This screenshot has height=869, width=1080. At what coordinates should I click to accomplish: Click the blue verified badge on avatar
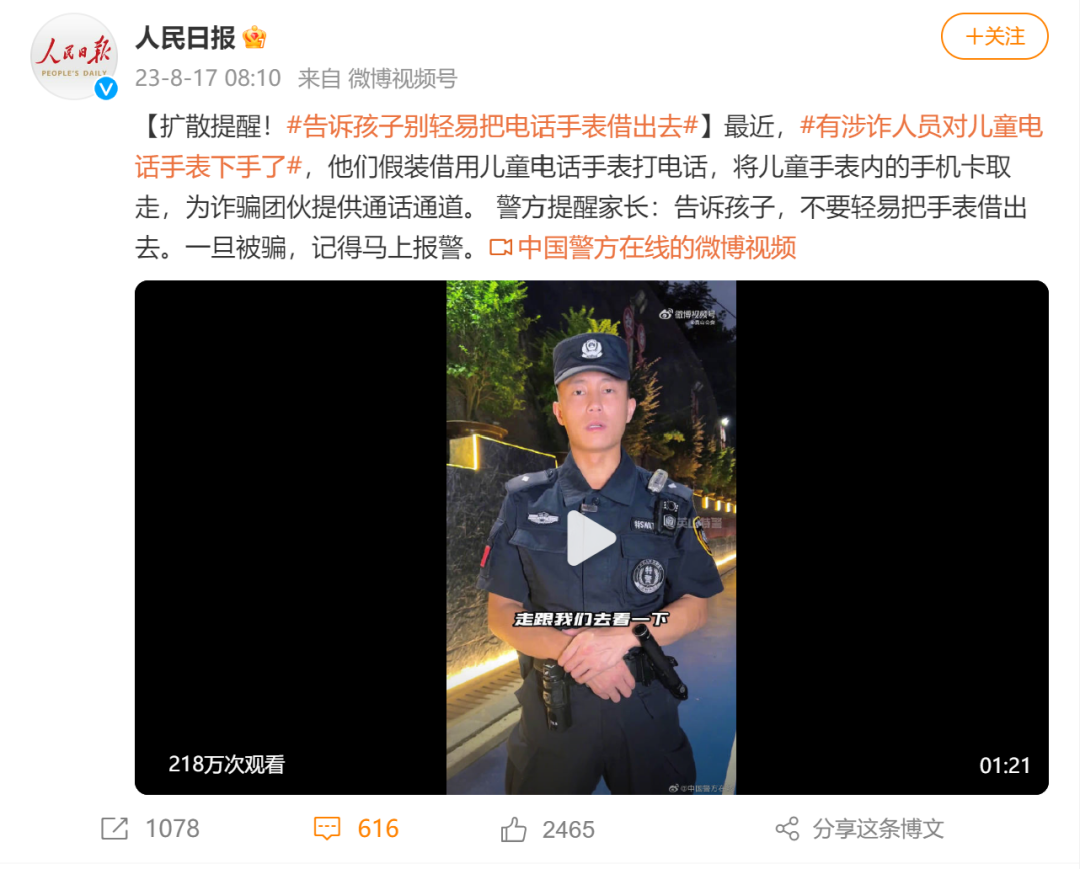[106, 88]
